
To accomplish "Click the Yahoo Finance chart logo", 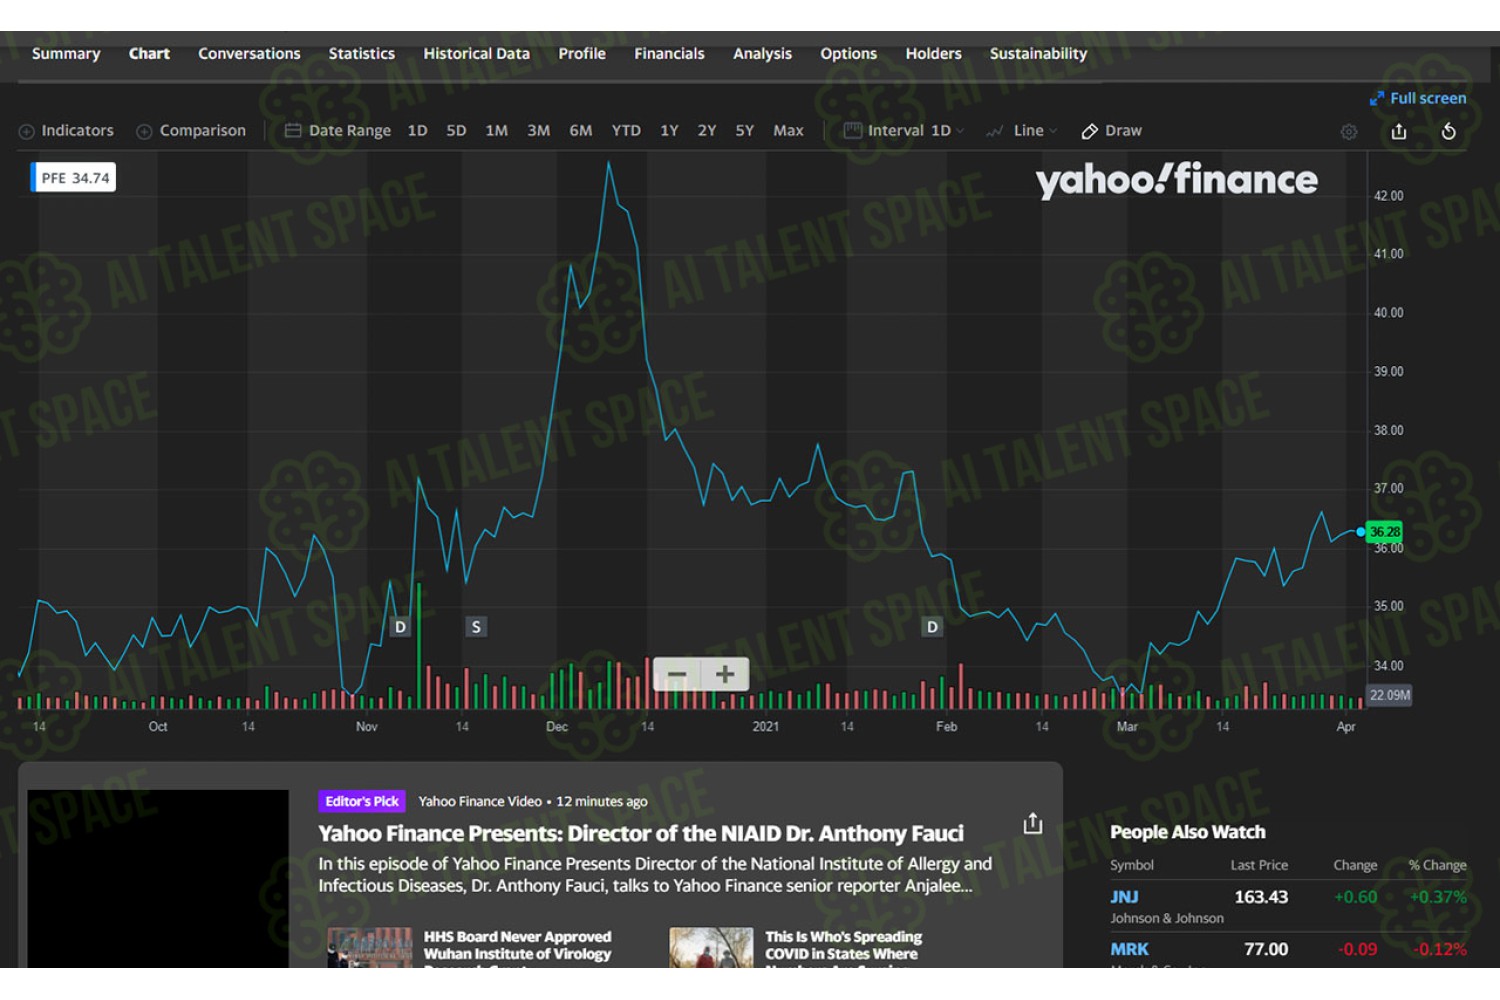I will (x=1177, y=180).
